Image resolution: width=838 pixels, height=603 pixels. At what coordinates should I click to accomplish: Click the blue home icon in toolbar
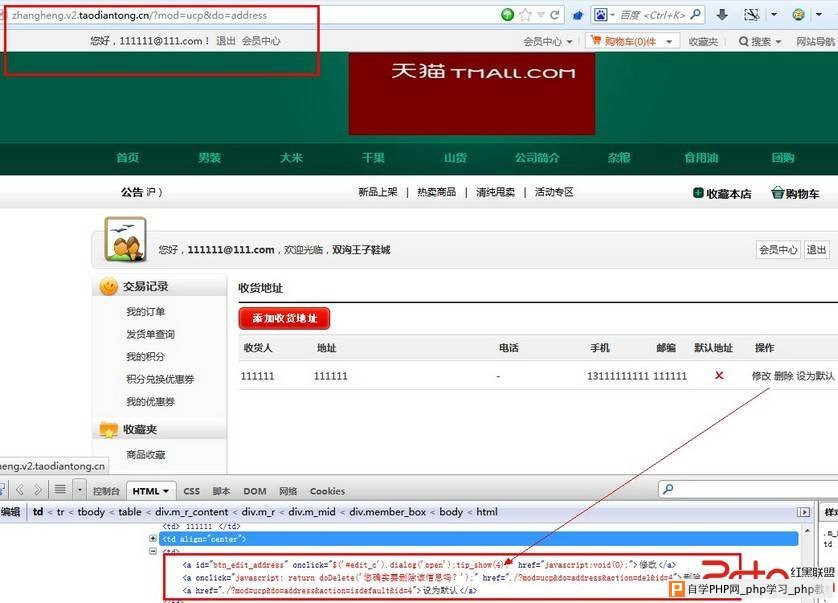point(578,16)
